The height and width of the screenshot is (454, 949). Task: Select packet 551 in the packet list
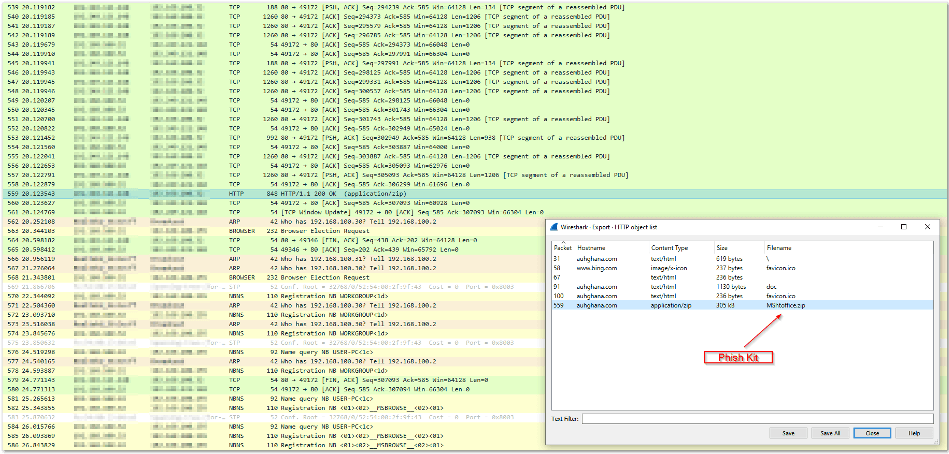pos(474,119)
